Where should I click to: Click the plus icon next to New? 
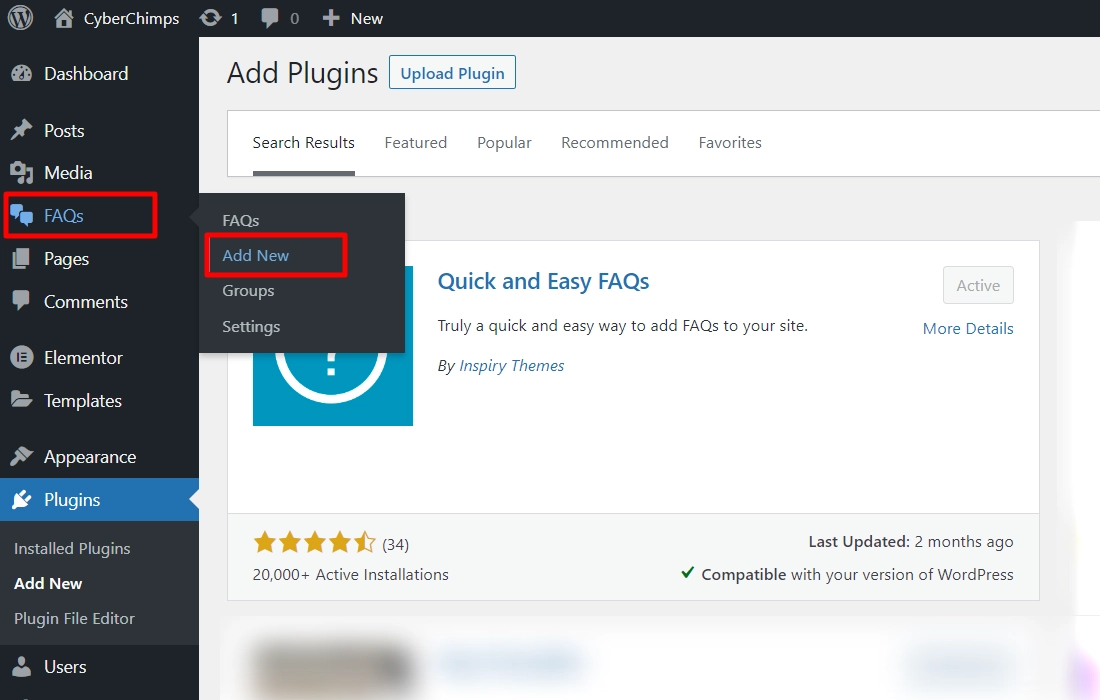331,18
